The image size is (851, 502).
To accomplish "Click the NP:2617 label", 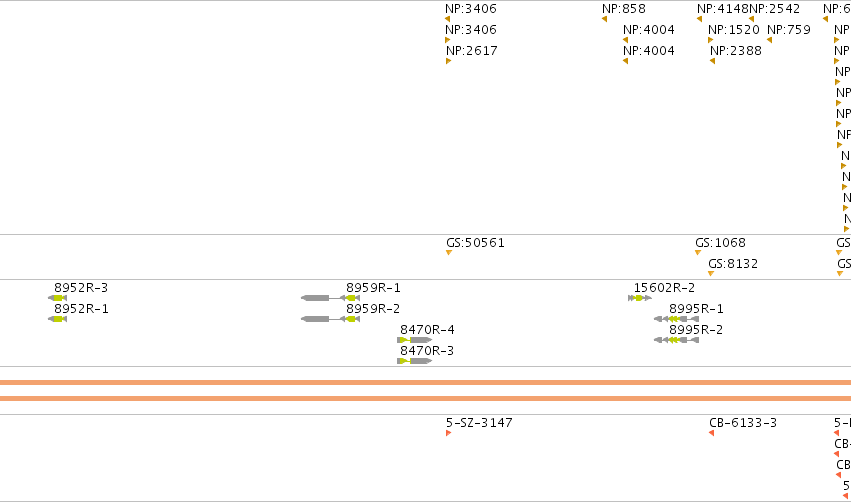I will pyautogui.click(x=472, y=50).
